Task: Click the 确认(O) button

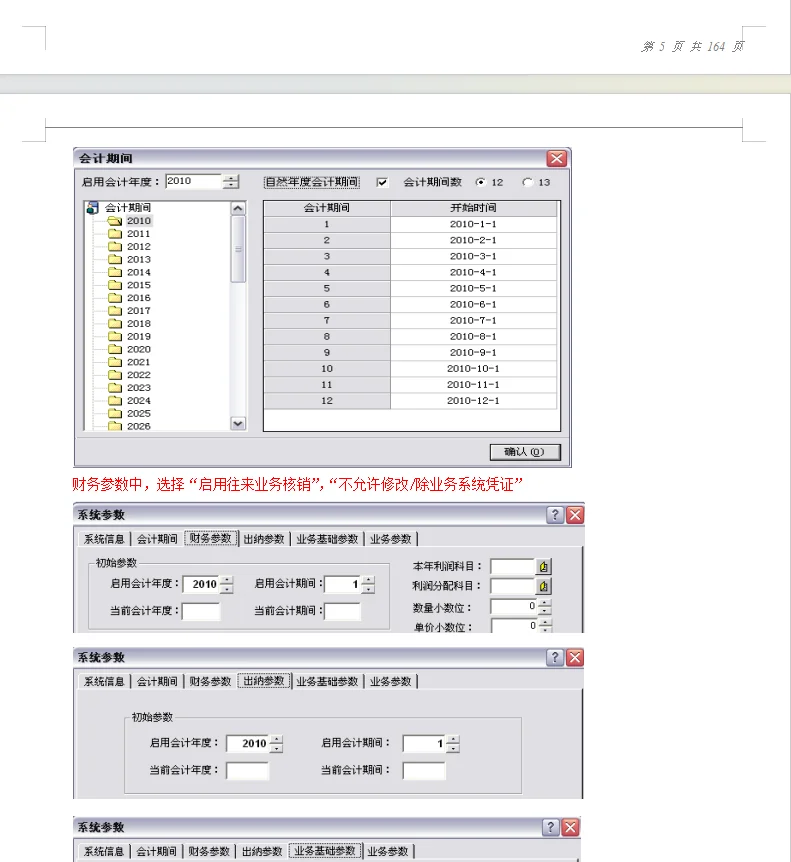Action: tap(525, 452)
